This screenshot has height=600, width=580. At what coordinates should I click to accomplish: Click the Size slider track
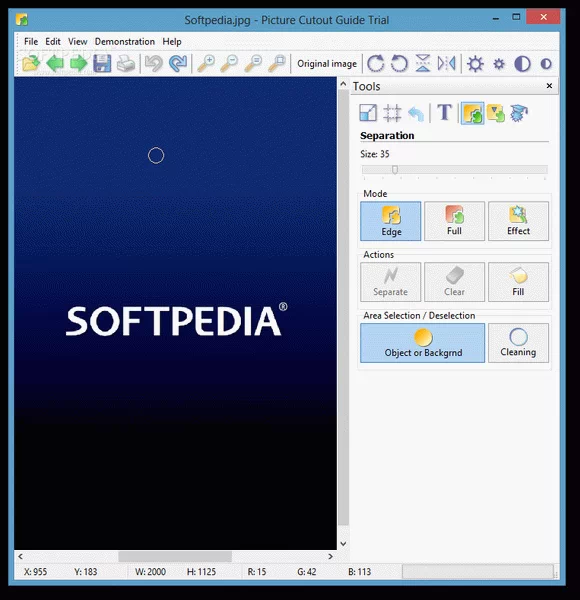pos(455,170)
